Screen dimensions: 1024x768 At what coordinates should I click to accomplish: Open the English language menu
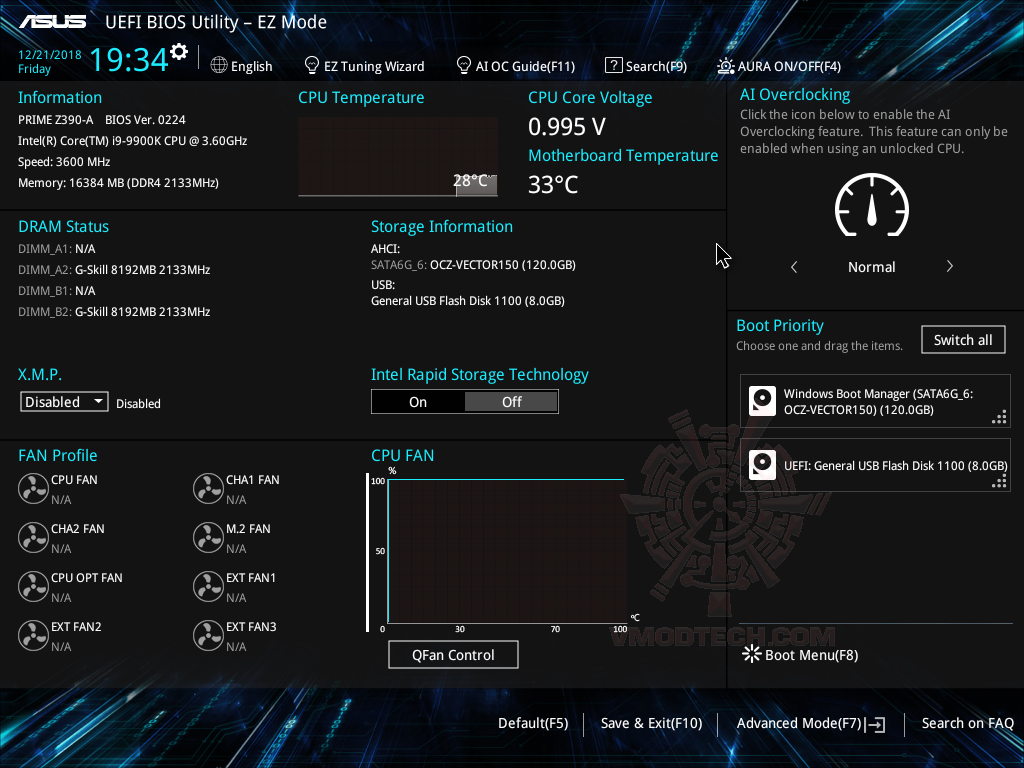pyautogui.click(x=251, y=66)
